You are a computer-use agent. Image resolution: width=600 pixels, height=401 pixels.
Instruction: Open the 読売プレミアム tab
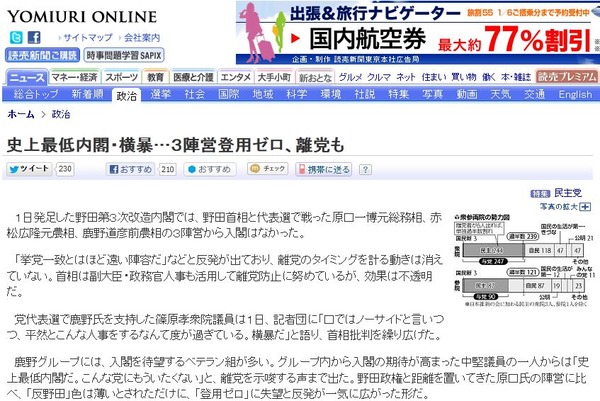[567, 77]
